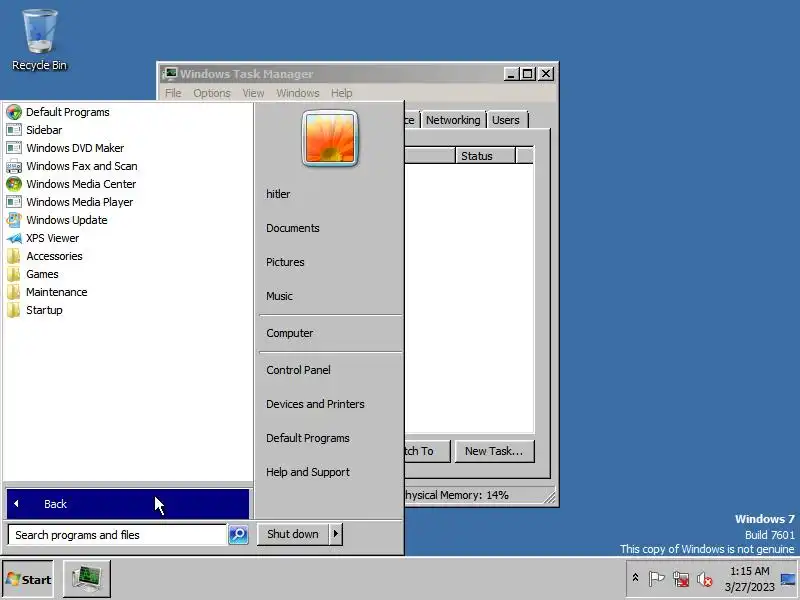Click the Task Manager title bar icon

(170, 73)
